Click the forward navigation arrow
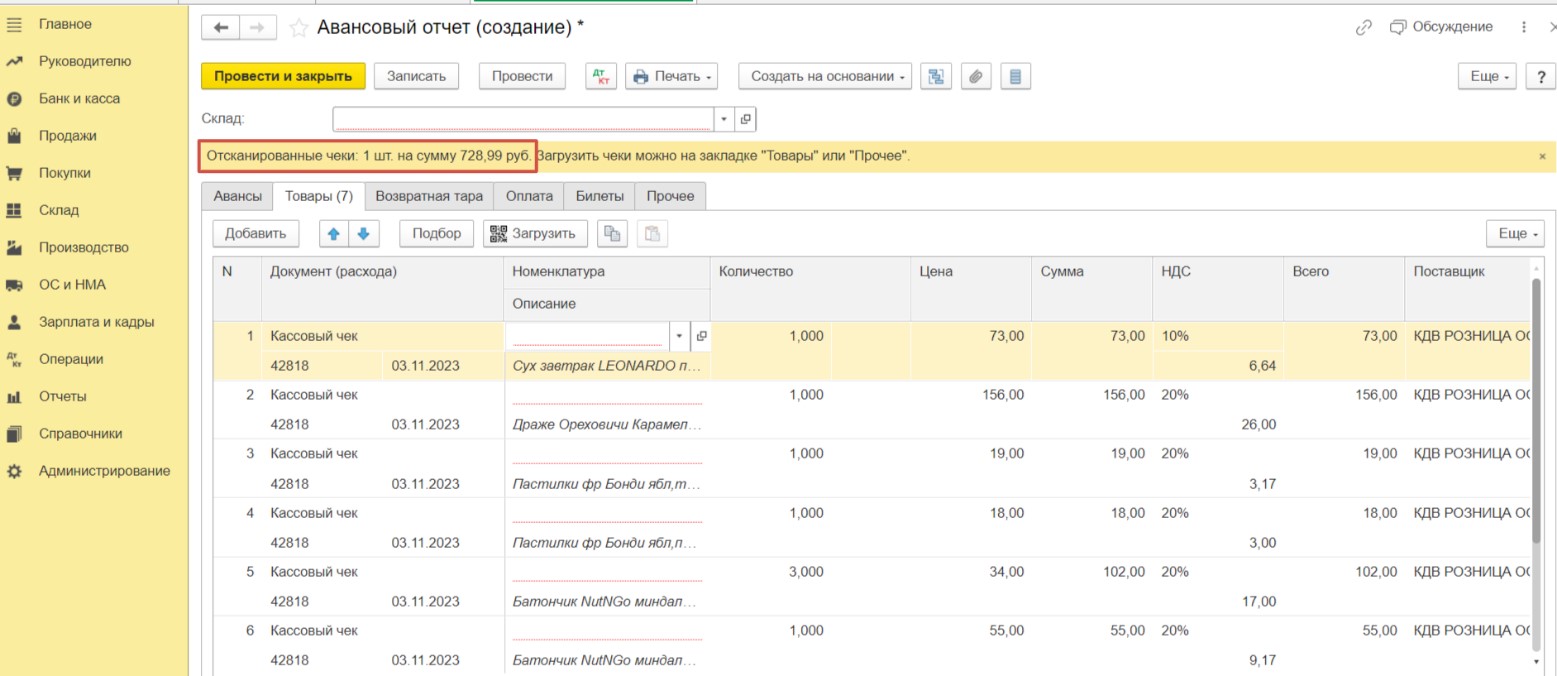1557x676 pixels. tap(256, 28)
